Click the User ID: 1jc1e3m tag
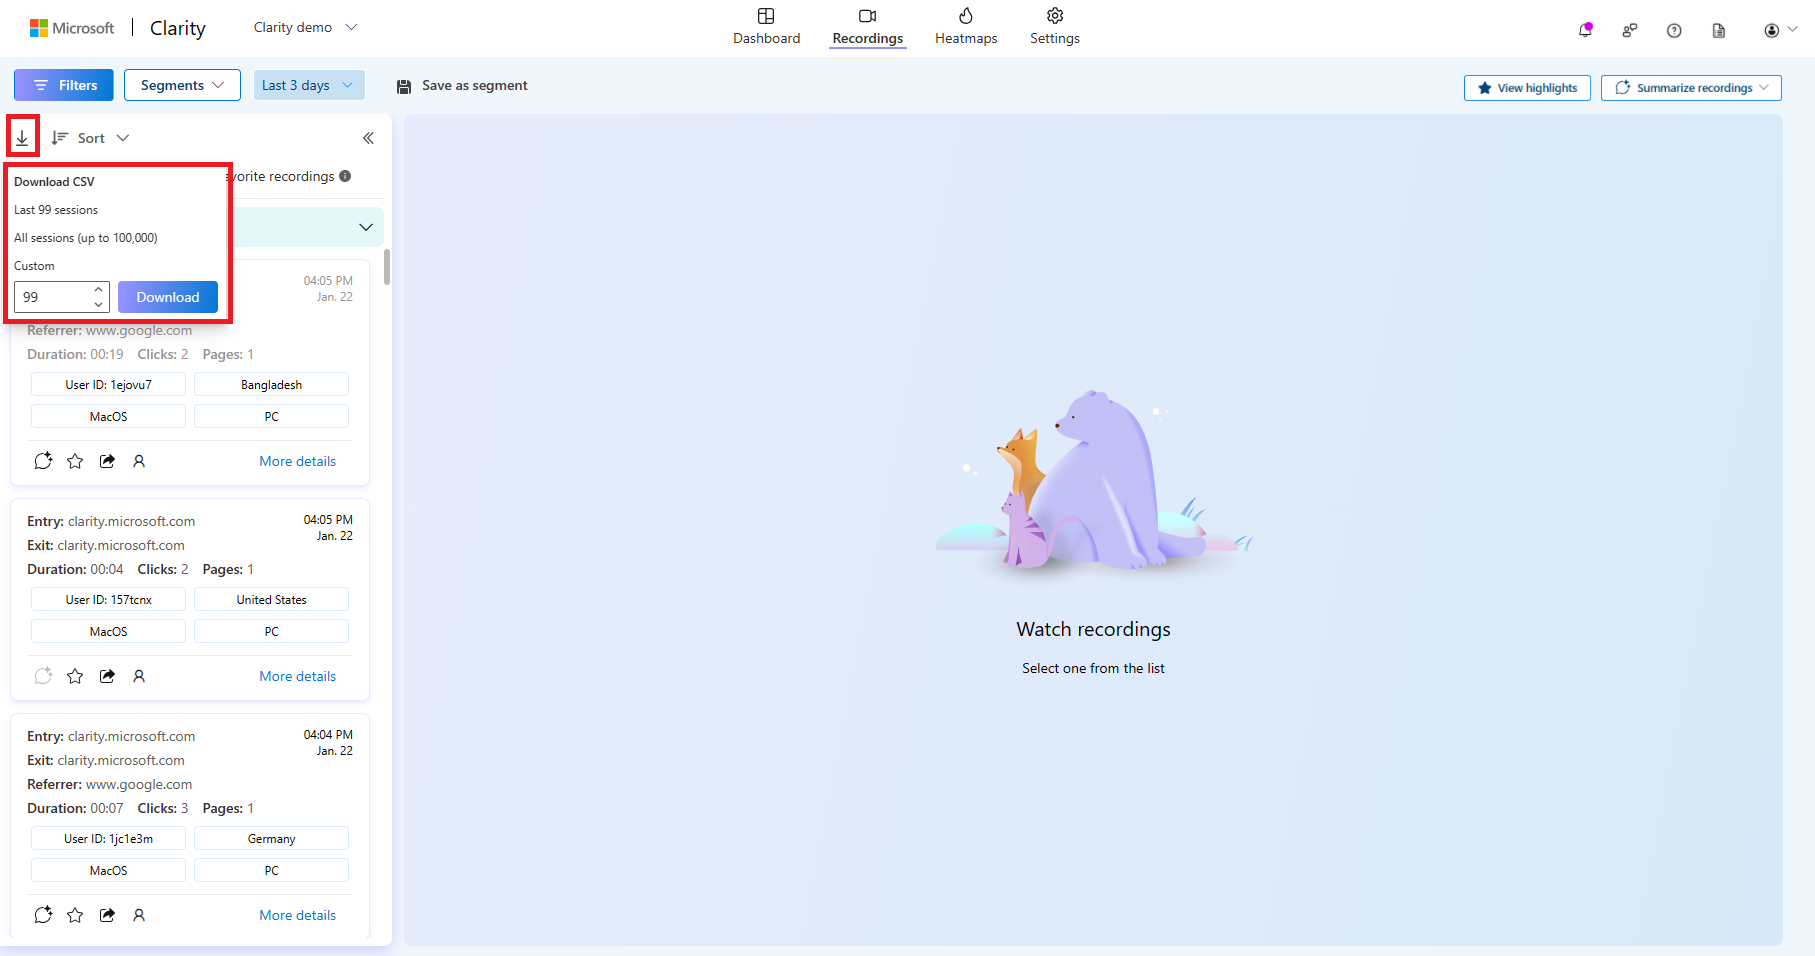This screenshot has height=956, width=1815. 109,839
